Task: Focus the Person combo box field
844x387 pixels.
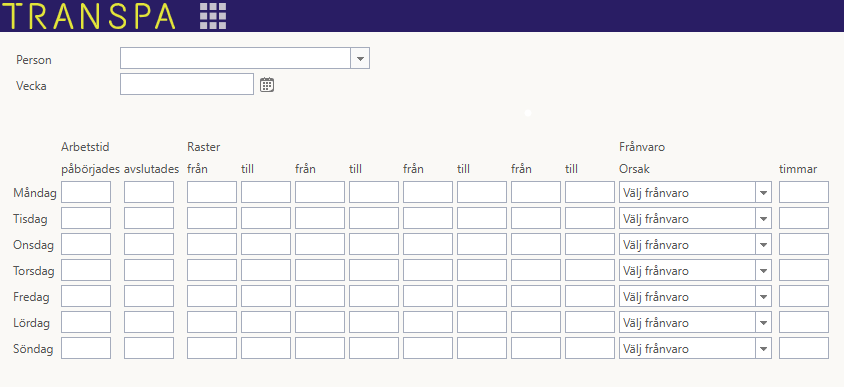Action: point(236,58)
